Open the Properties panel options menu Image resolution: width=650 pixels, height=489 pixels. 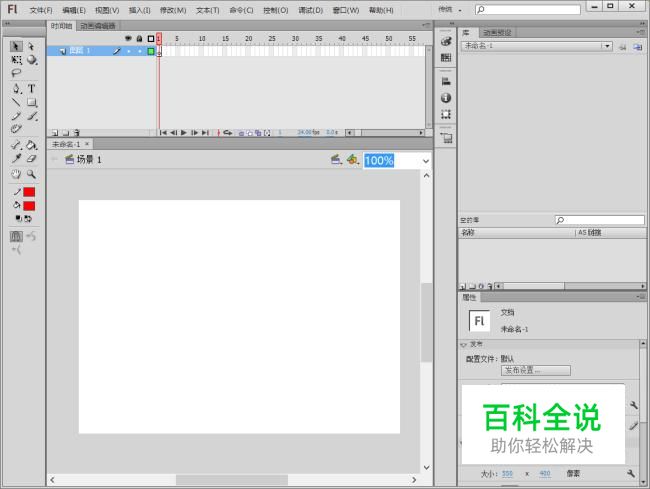coord(640,297)
